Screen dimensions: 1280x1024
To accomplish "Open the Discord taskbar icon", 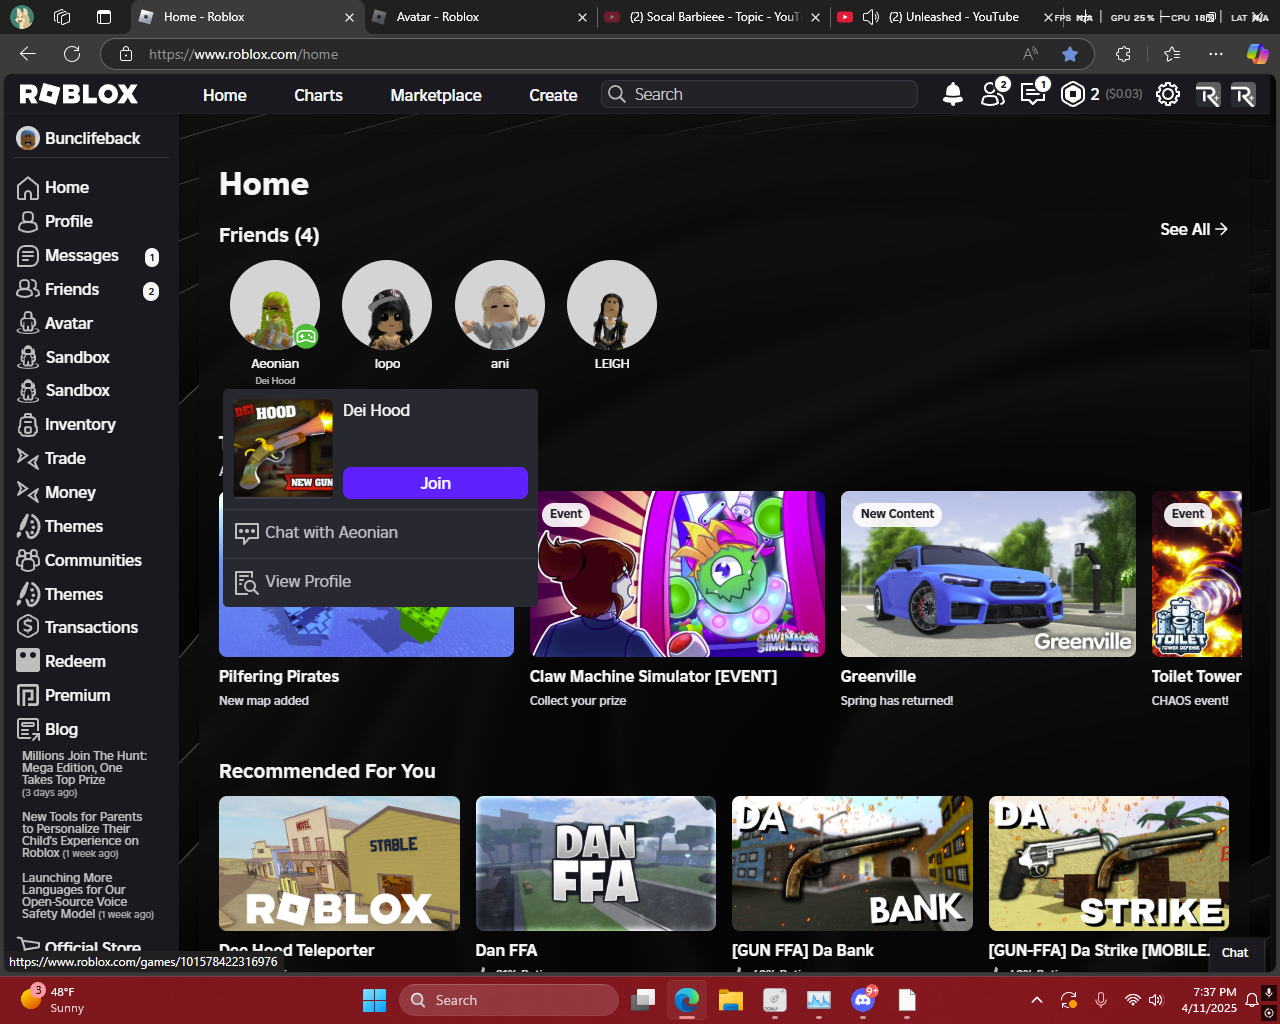I will click(x=863, y=999).
